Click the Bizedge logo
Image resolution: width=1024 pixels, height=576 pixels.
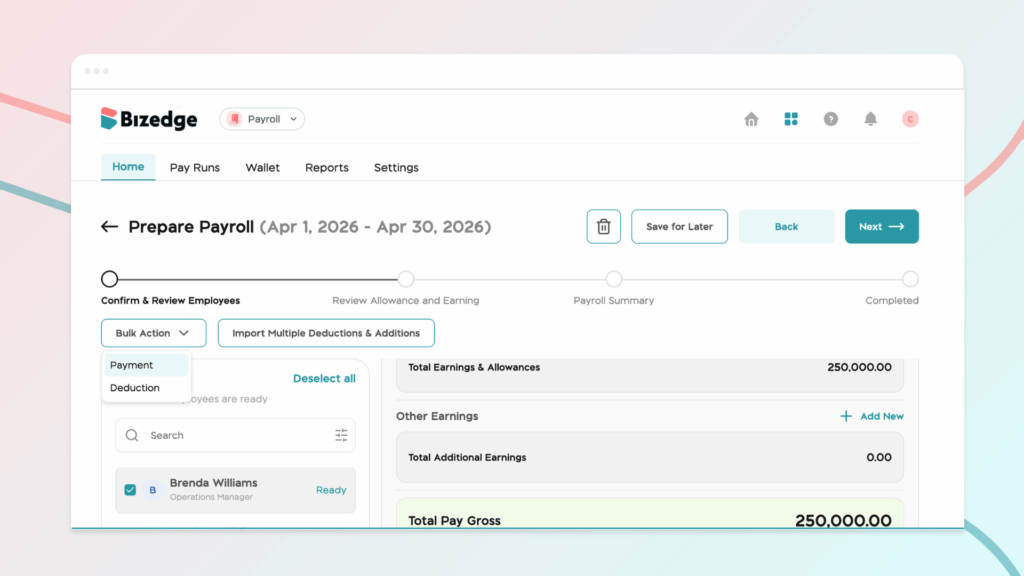(149, 119)
